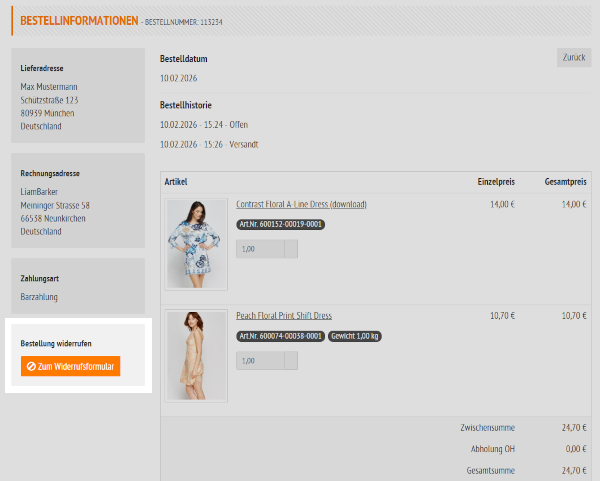Click the Lieferadresse heading
600x481 pixels.
[x=42, y=69]
